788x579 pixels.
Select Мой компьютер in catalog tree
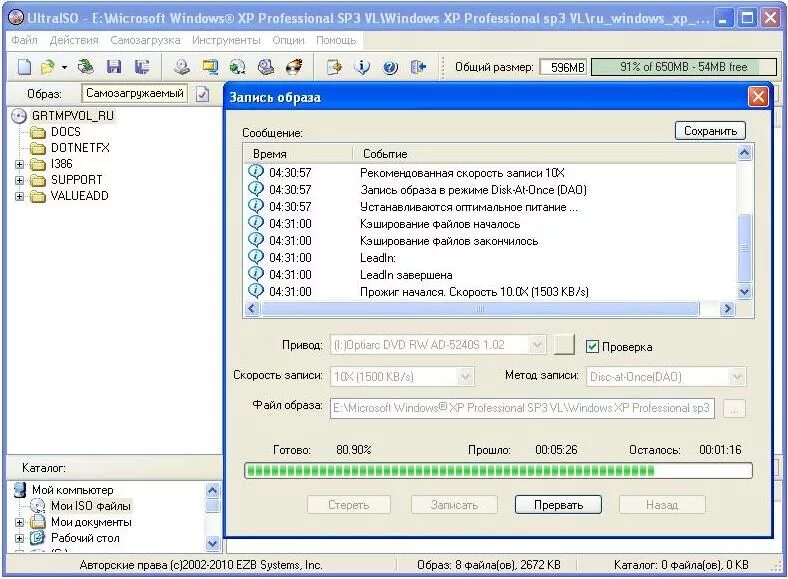(x=72, y=490)
